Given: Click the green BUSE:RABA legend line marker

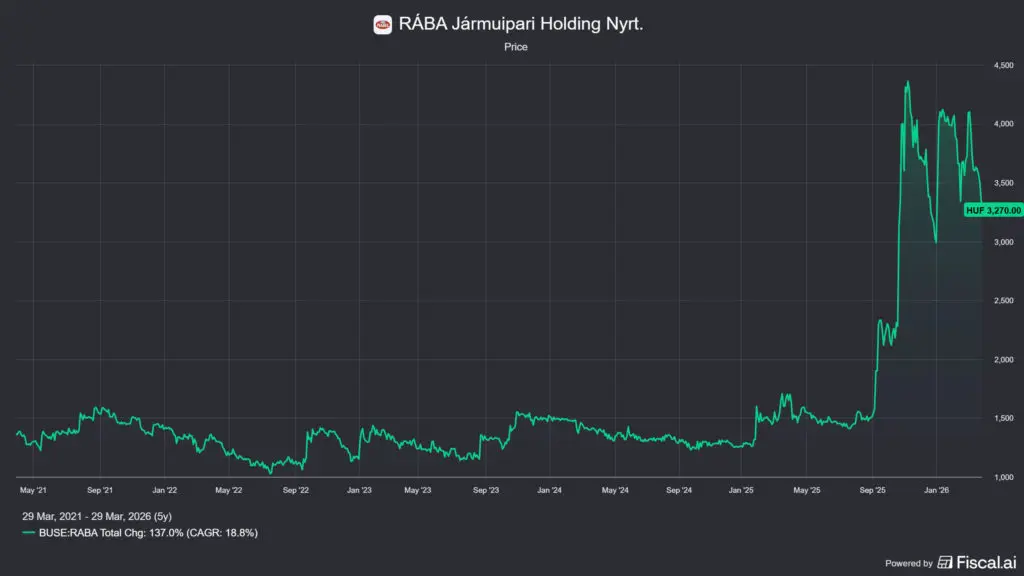Looking at the screenshot, I should 28,533.
